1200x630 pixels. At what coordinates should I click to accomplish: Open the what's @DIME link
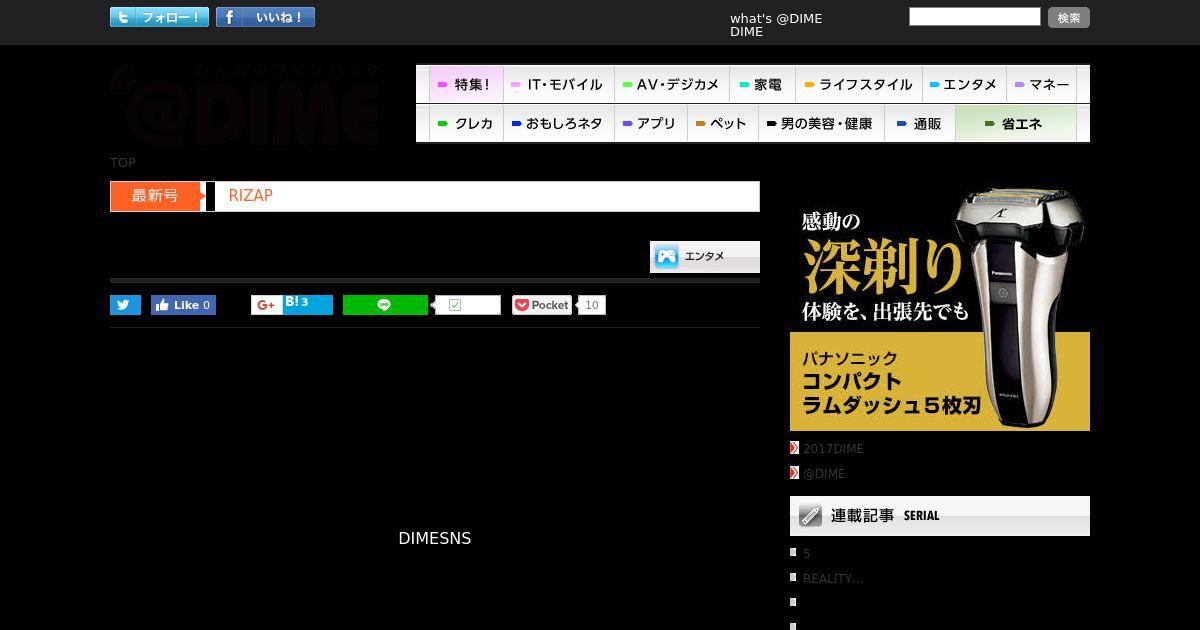tap(776, 18)
